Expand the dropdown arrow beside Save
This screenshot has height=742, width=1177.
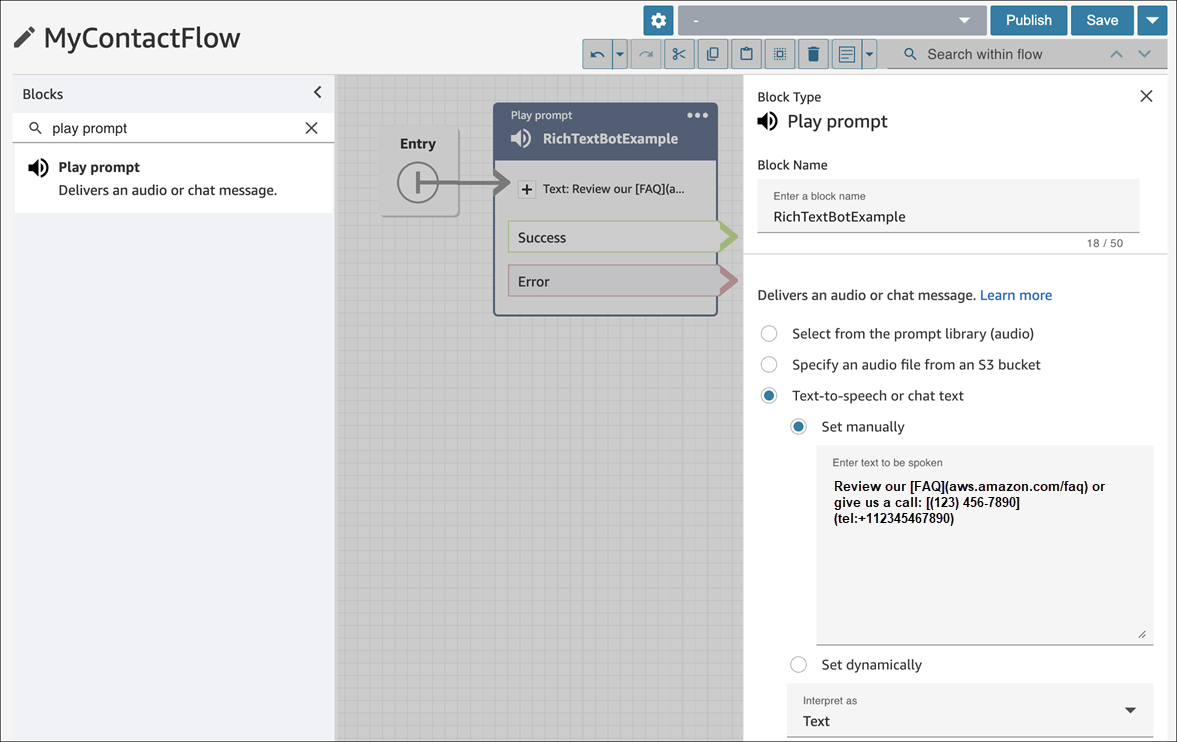click(x=1152, y=20)
